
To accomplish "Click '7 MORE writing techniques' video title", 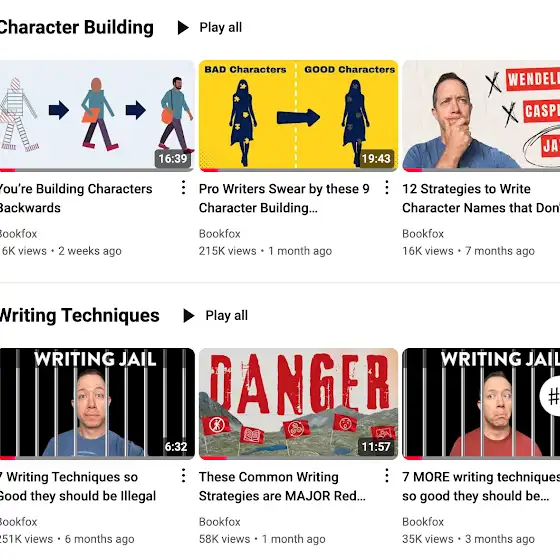I will tap(481, 486).
